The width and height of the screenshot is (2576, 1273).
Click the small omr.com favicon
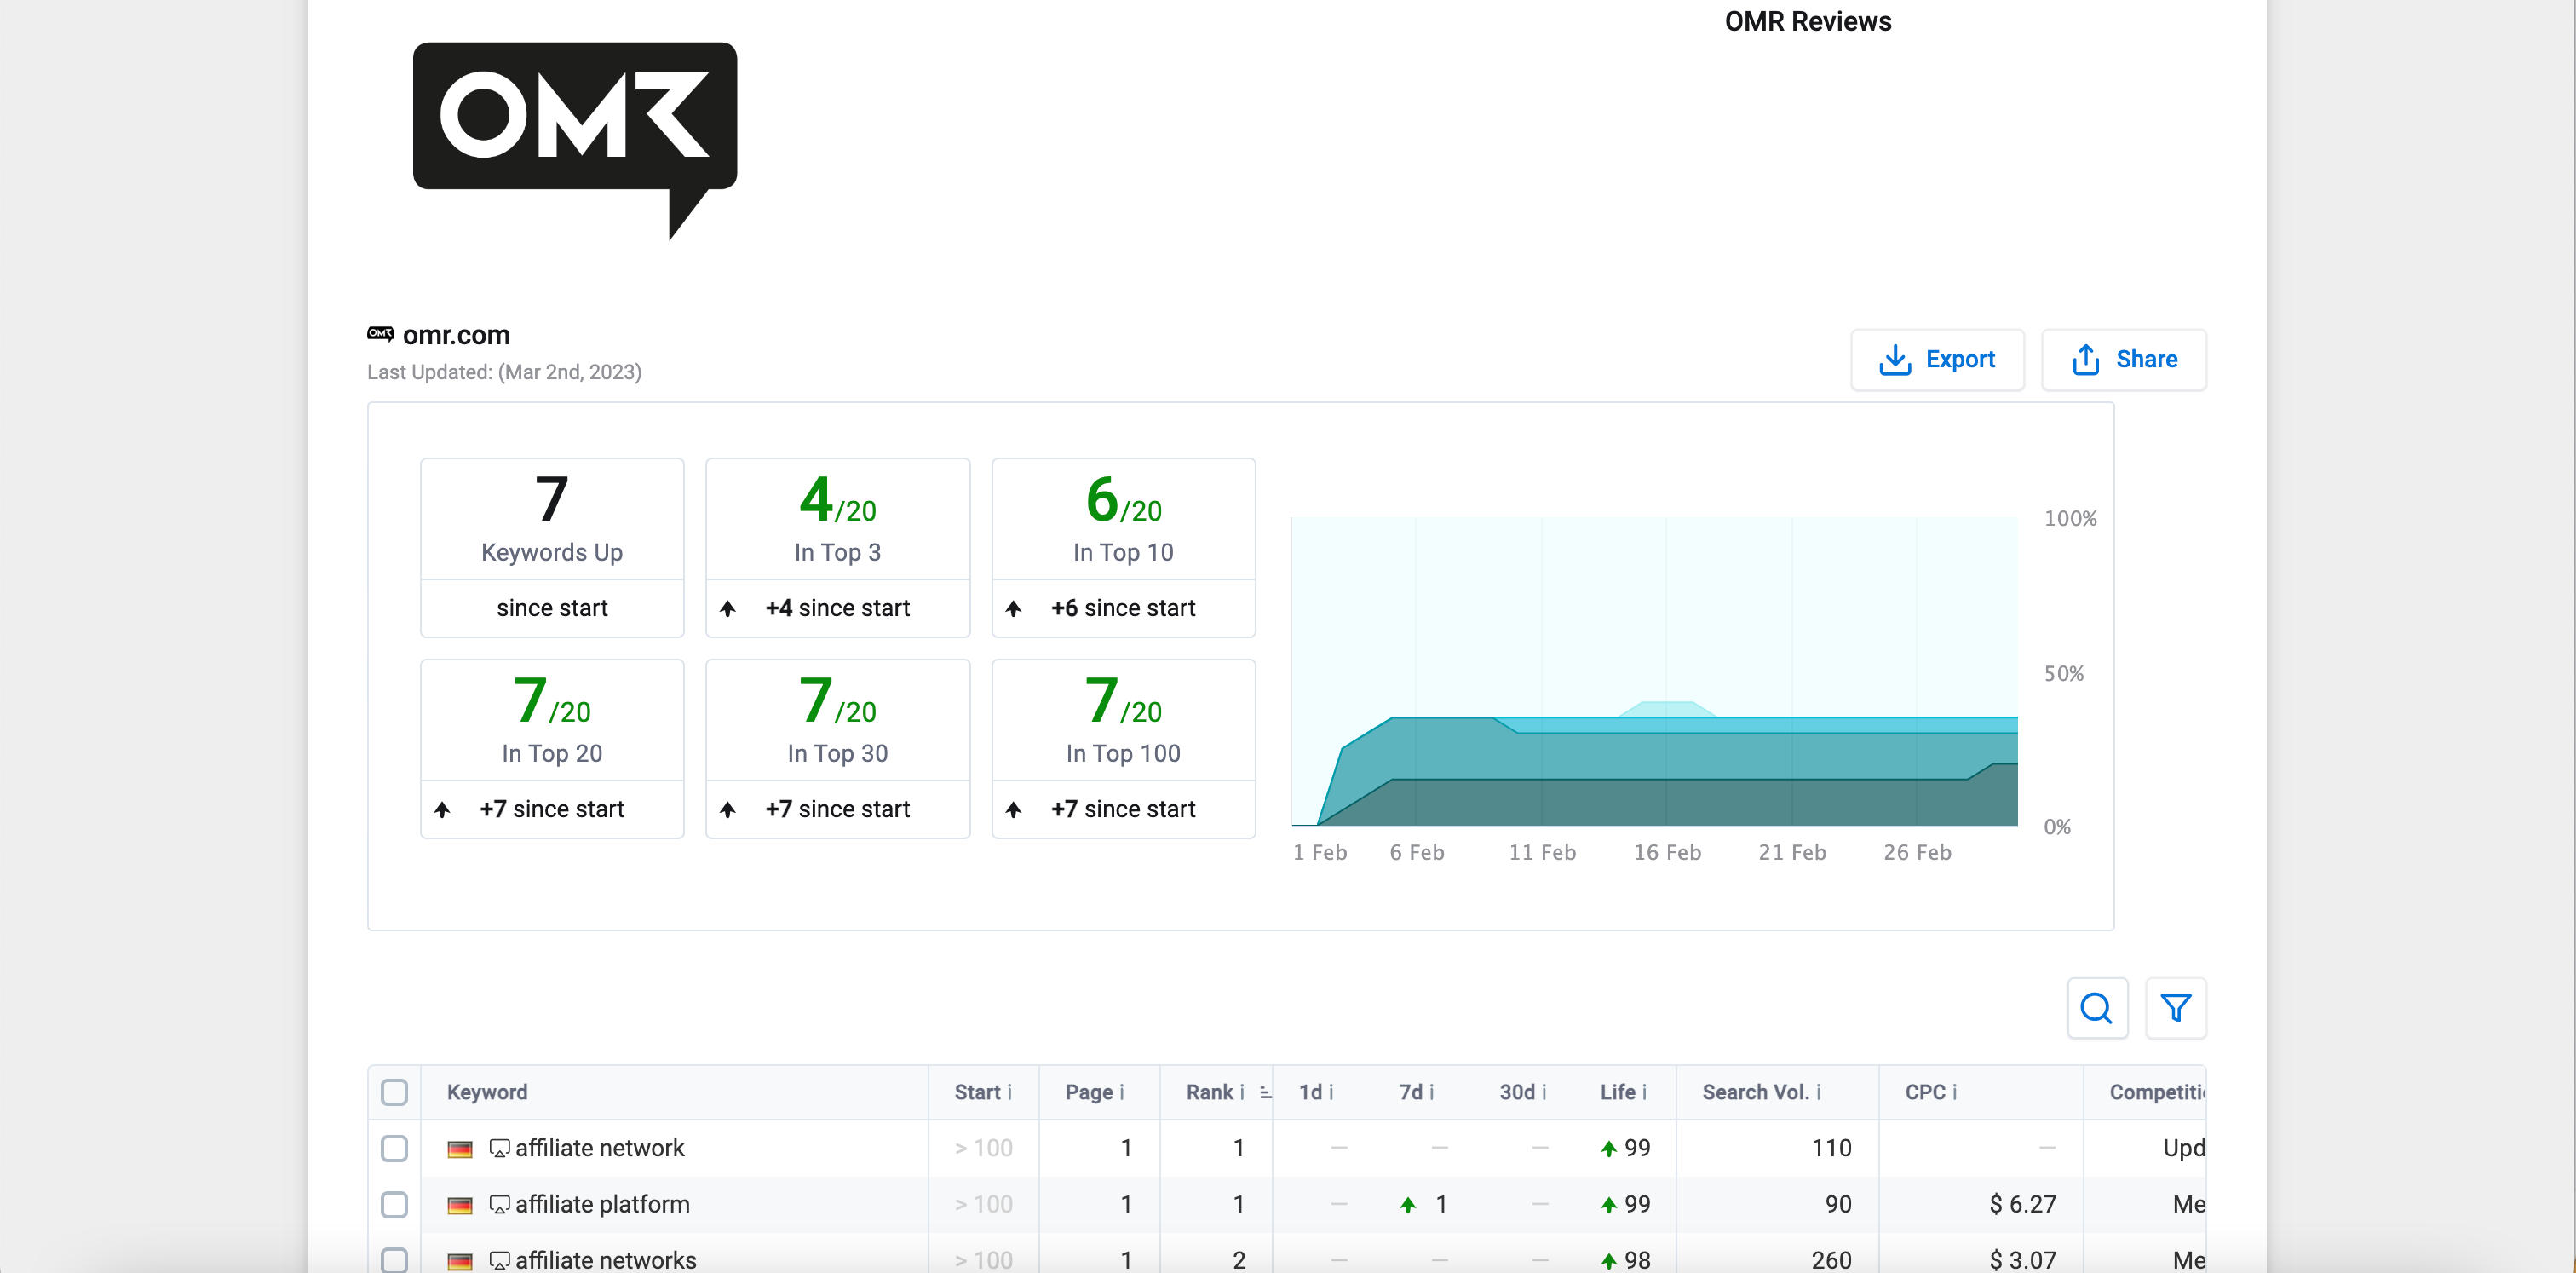coord(380,334)
